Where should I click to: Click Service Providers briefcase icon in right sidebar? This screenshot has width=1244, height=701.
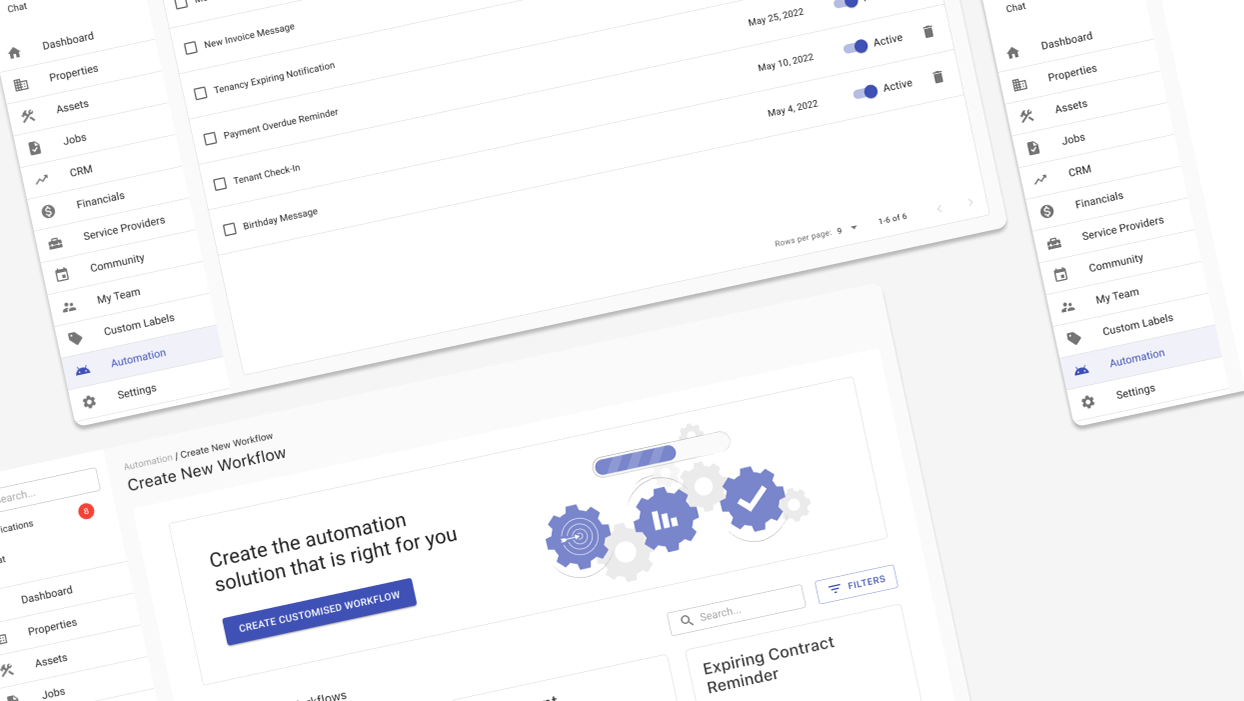tap(1054, 243)
